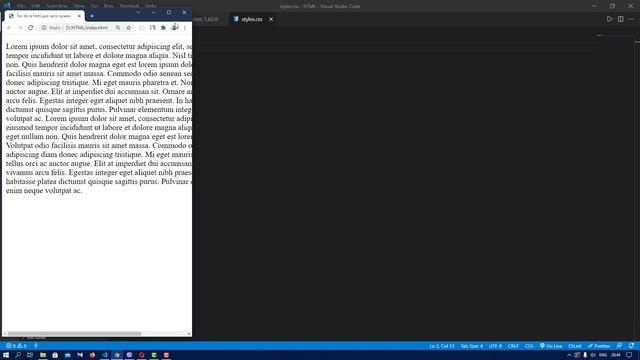Open the browser three-dot menu

point(185,28)
